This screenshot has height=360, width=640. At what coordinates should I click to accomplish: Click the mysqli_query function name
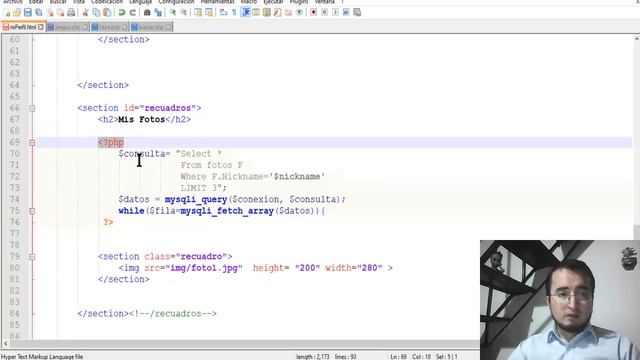[x=196, y=200]
